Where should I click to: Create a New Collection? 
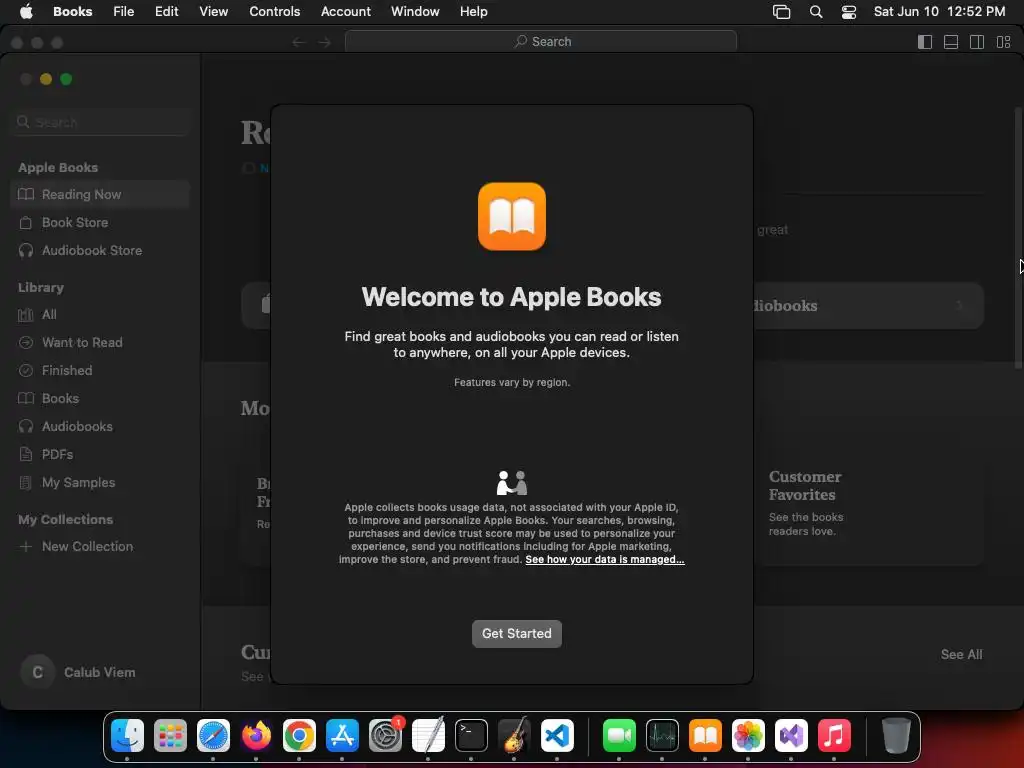(100, 547)
